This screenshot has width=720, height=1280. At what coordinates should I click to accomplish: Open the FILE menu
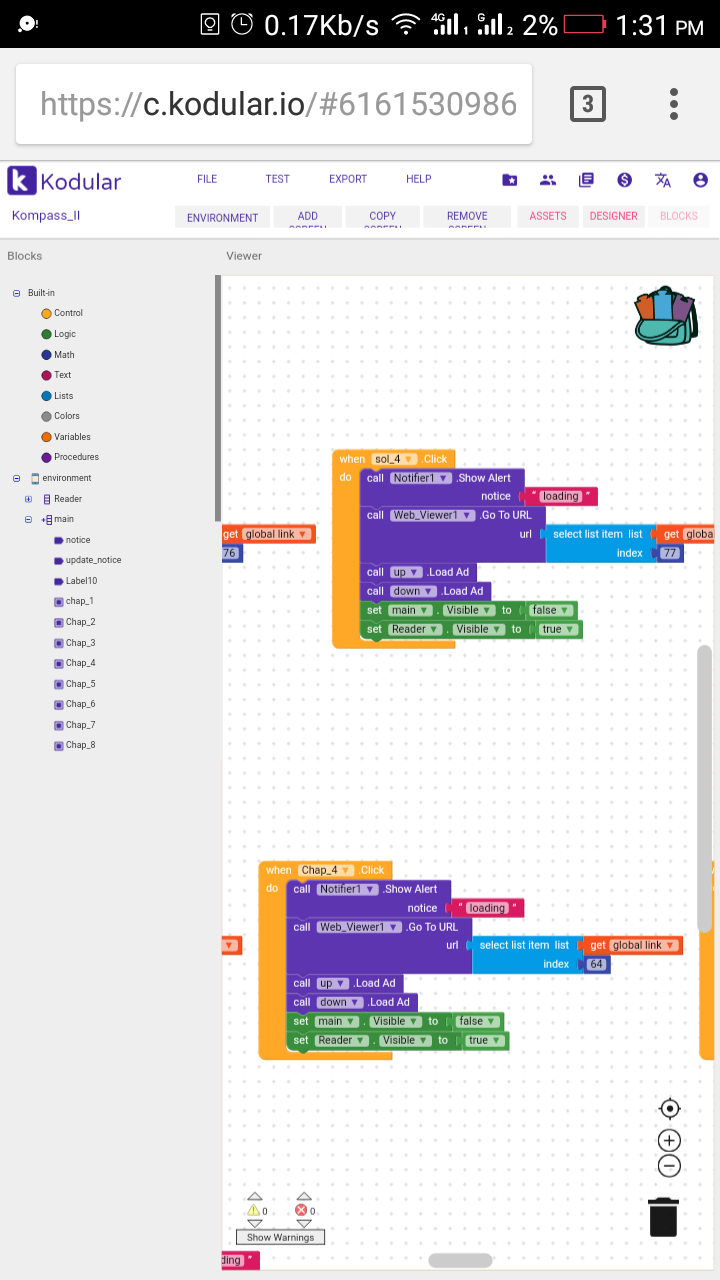(207, 179)
